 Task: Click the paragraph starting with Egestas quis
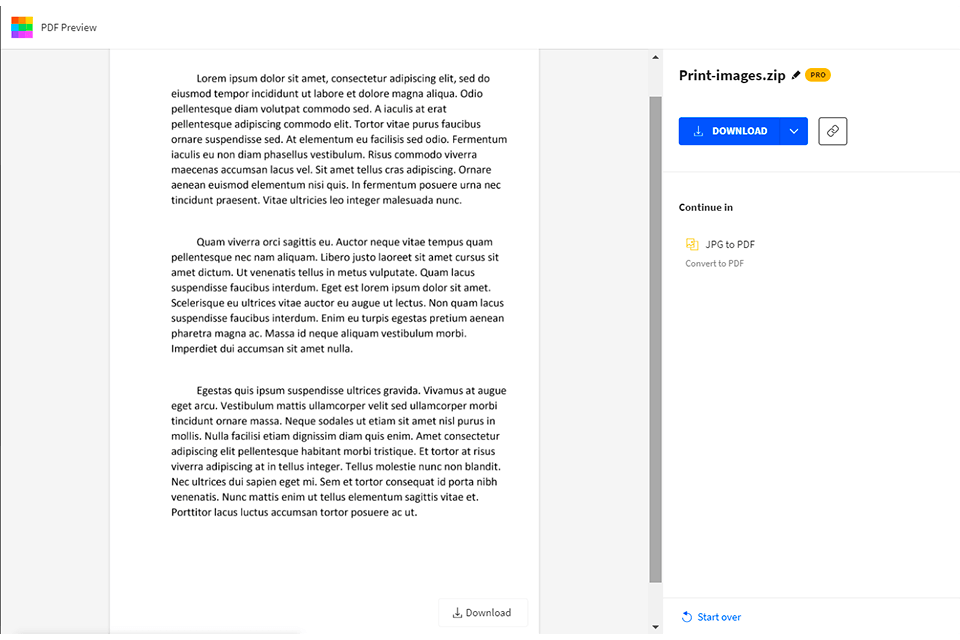tap(339, 451)
